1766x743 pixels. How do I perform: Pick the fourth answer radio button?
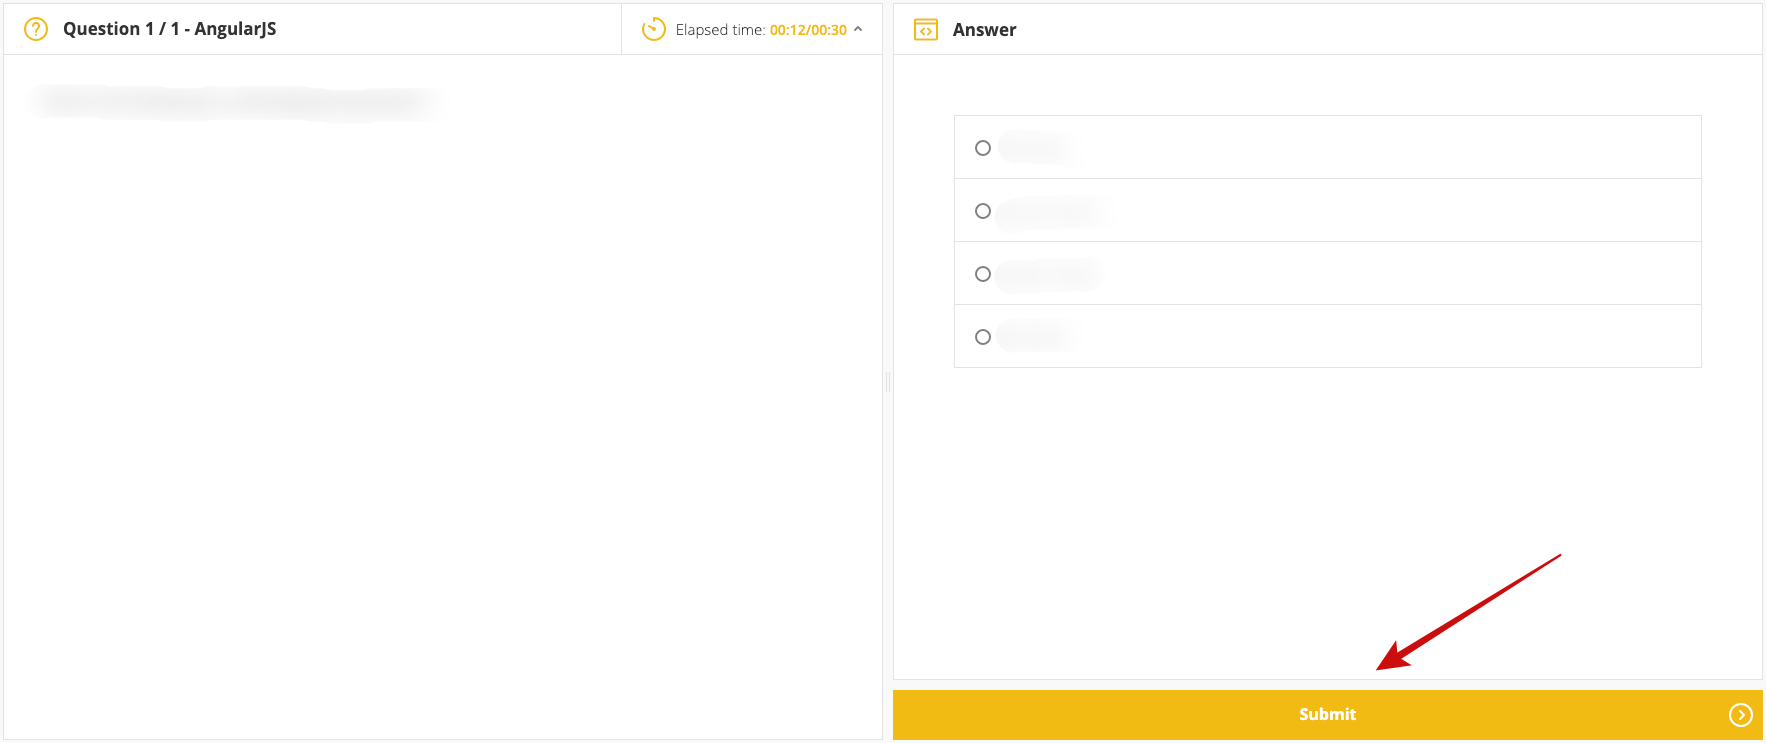click(x=983, y=337)
